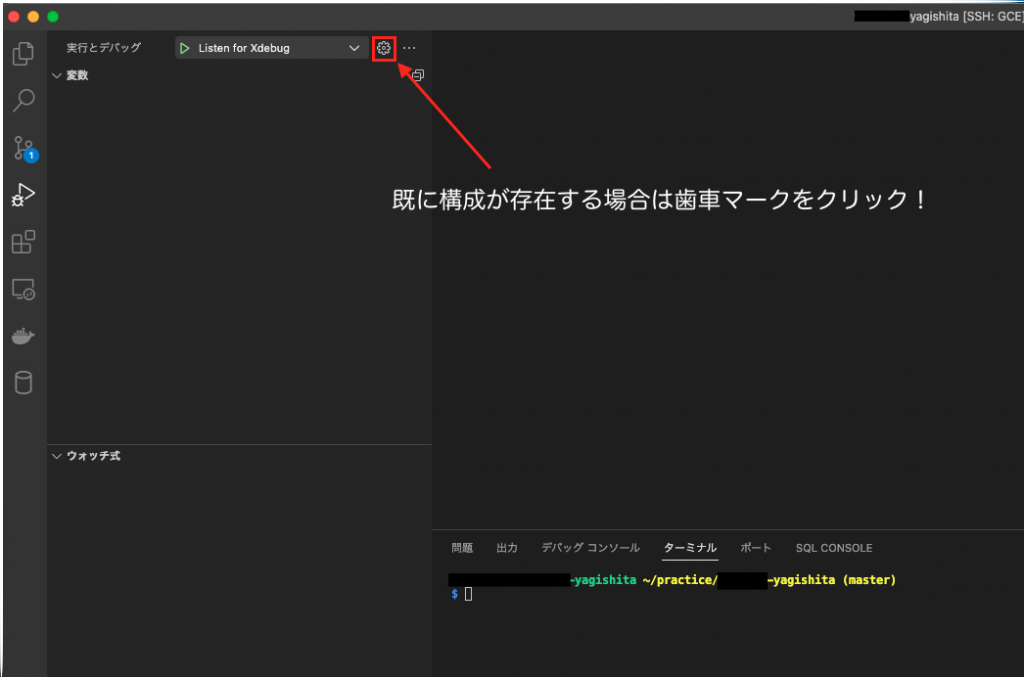
Task: Select the Run and Debug icon
Action: click(x=23, y=195)
